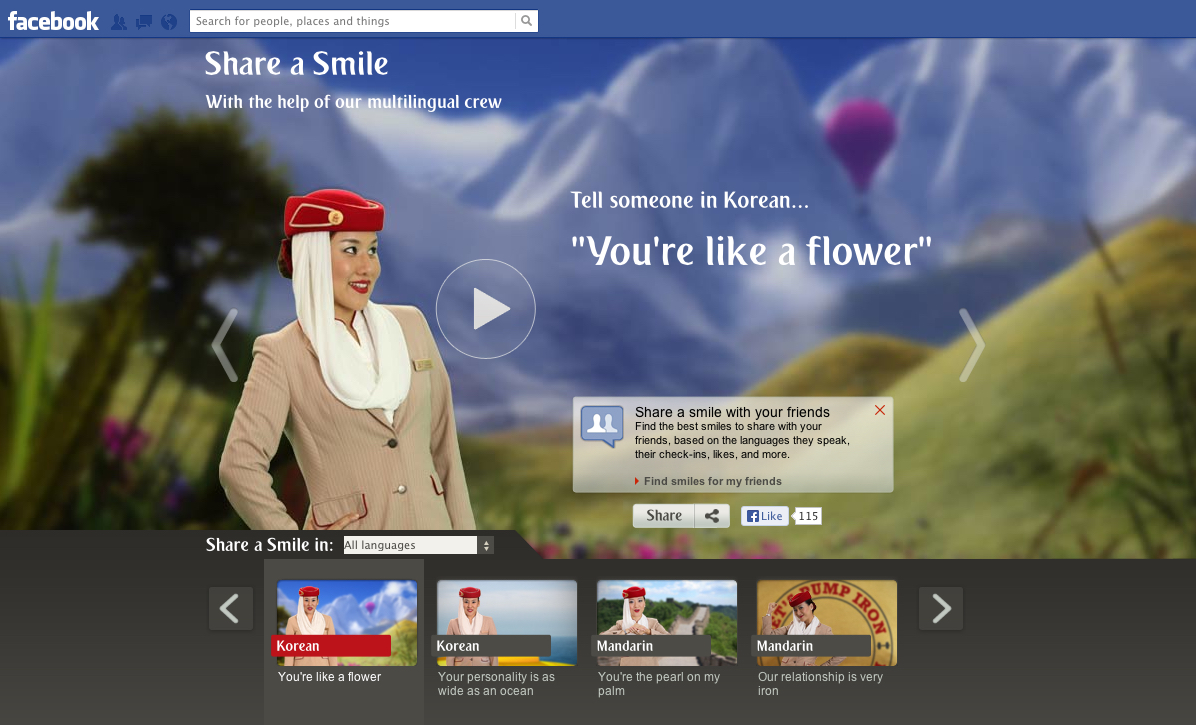Like the page on Facebook

764,516
